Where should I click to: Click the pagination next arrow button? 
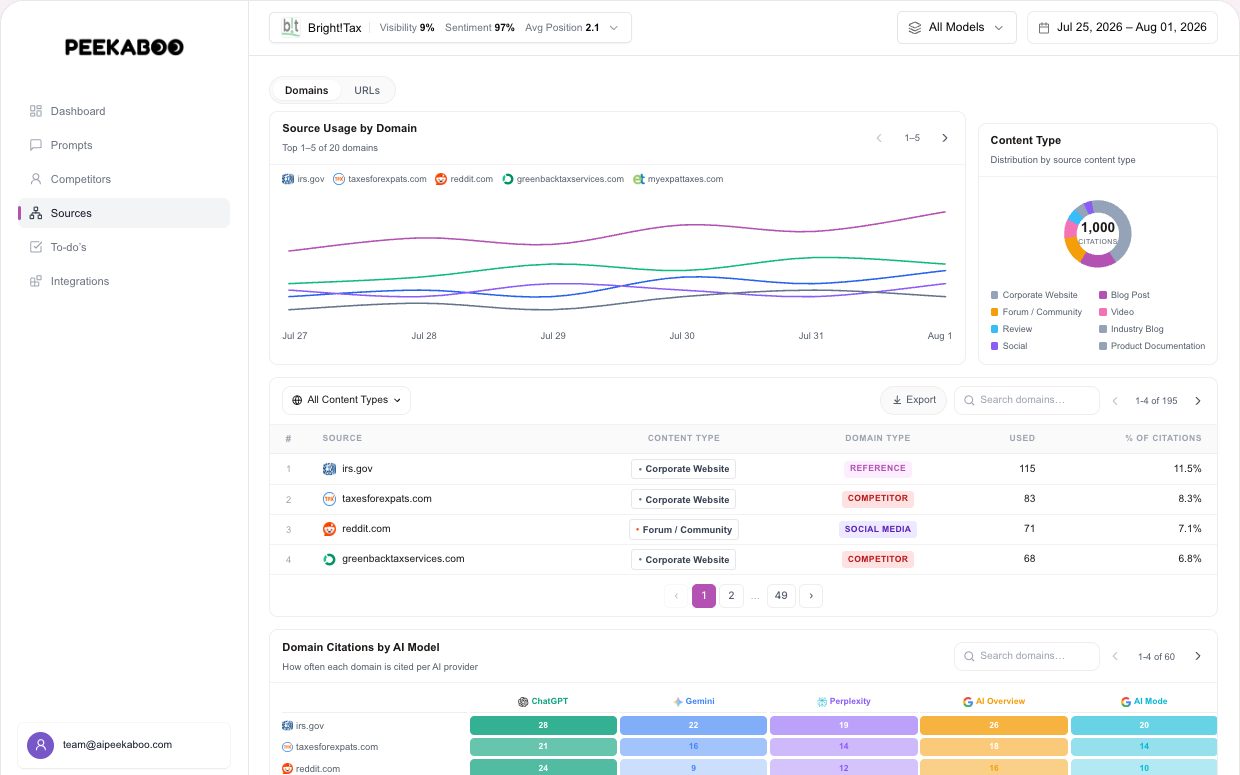[x=811, y=596]
